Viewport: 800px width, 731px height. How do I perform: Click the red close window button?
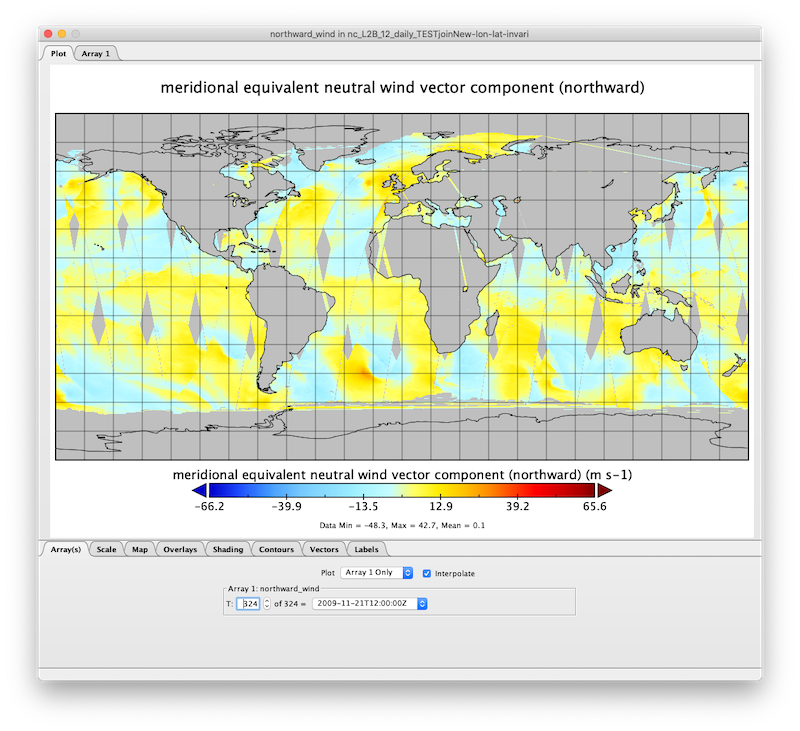click(50, 33)
